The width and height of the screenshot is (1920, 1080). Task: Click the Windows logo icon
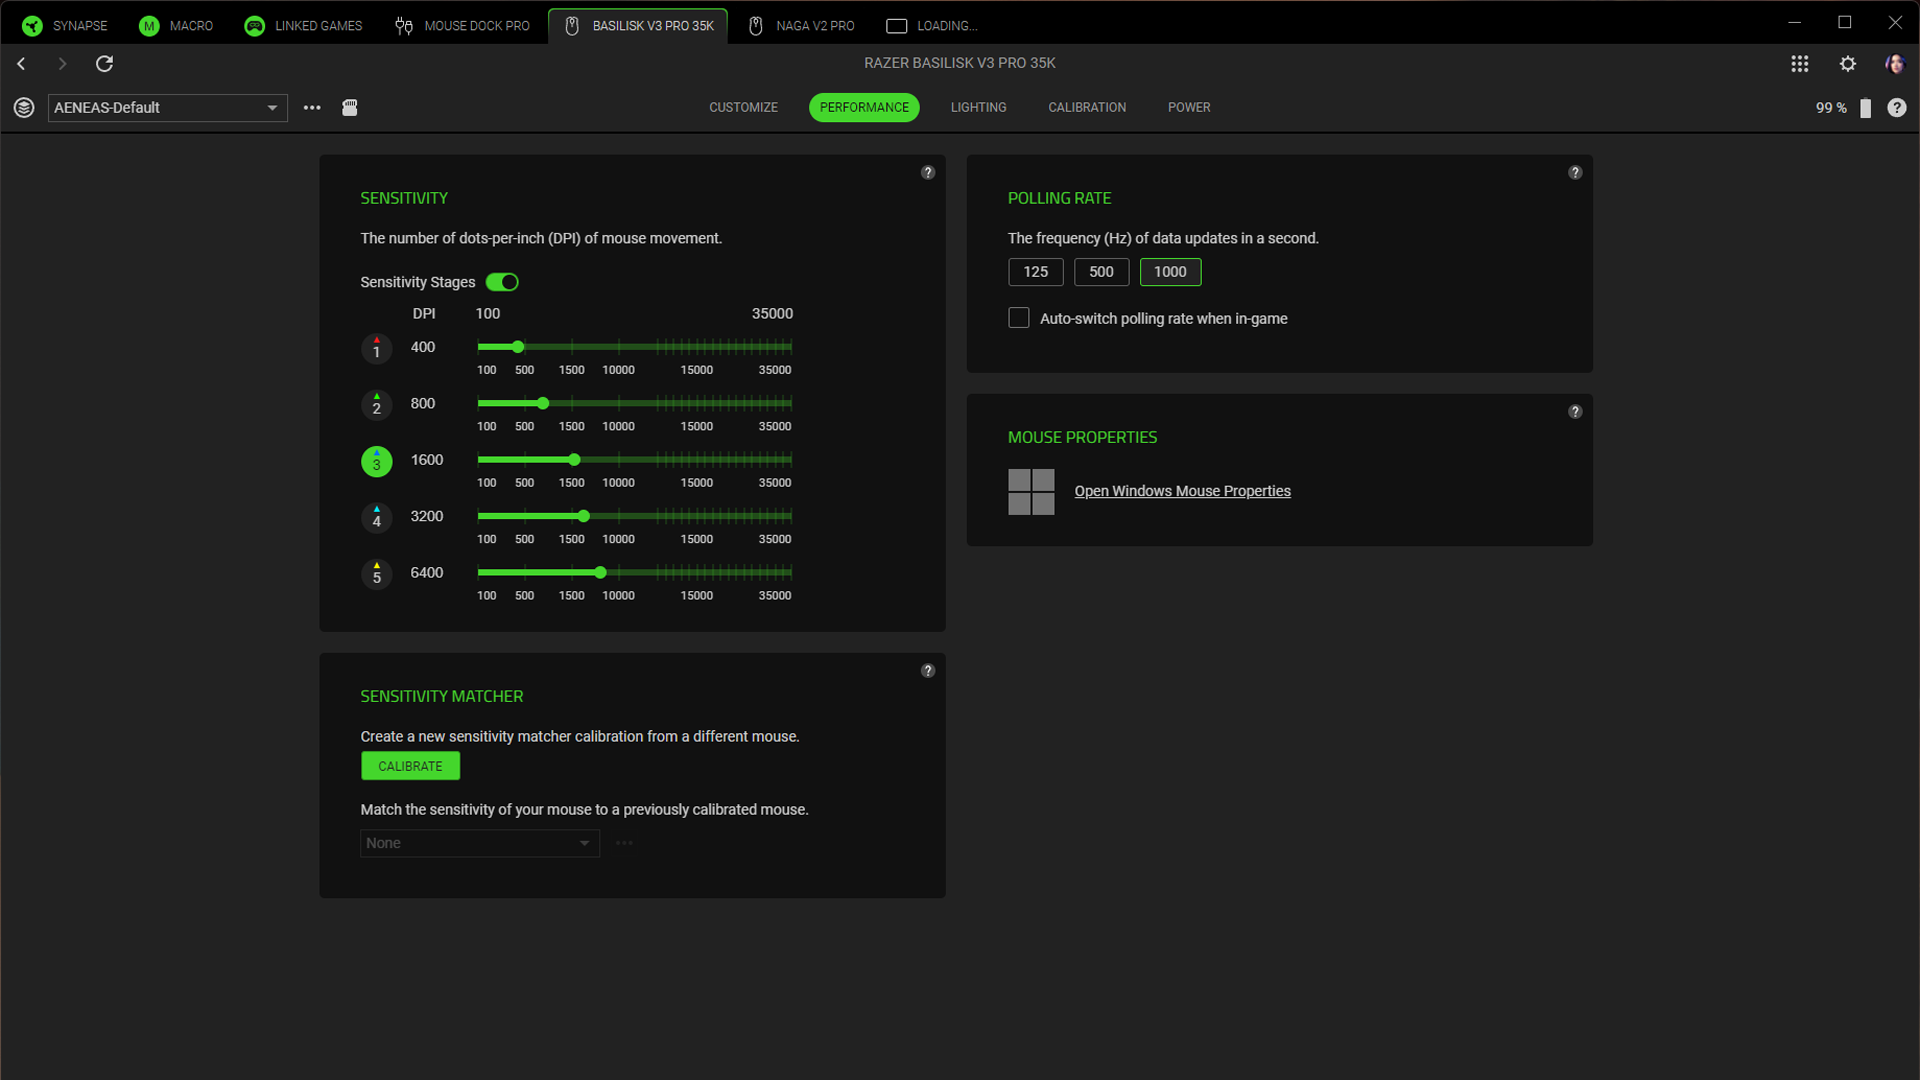click(1031, 492)
